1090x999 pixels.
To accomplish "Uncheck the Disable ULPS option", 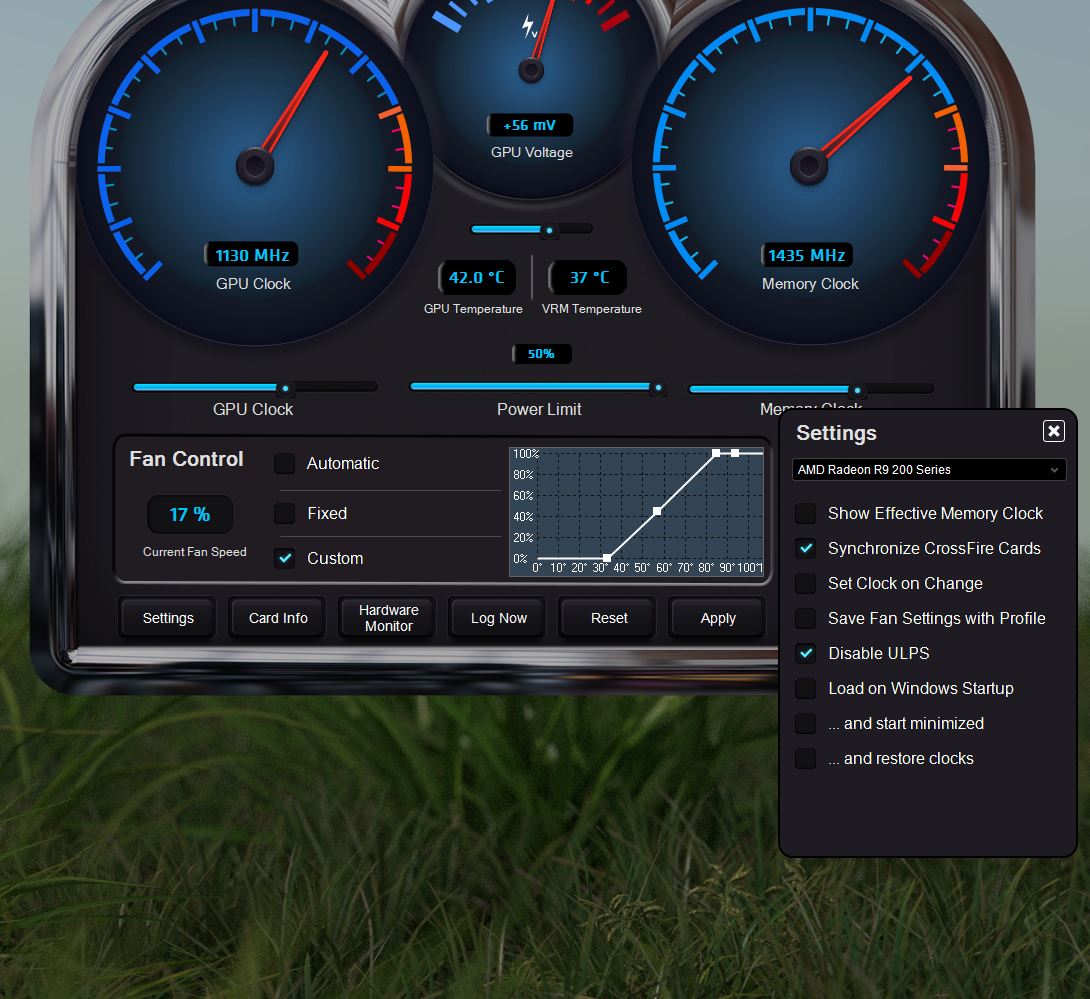I will pyautogui.click(x=806, y=653).
